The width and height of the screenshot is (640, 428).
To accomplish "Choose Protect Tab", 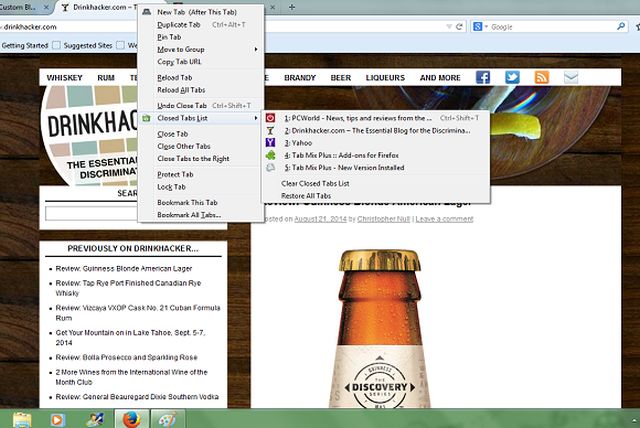I will click(201, 174).
